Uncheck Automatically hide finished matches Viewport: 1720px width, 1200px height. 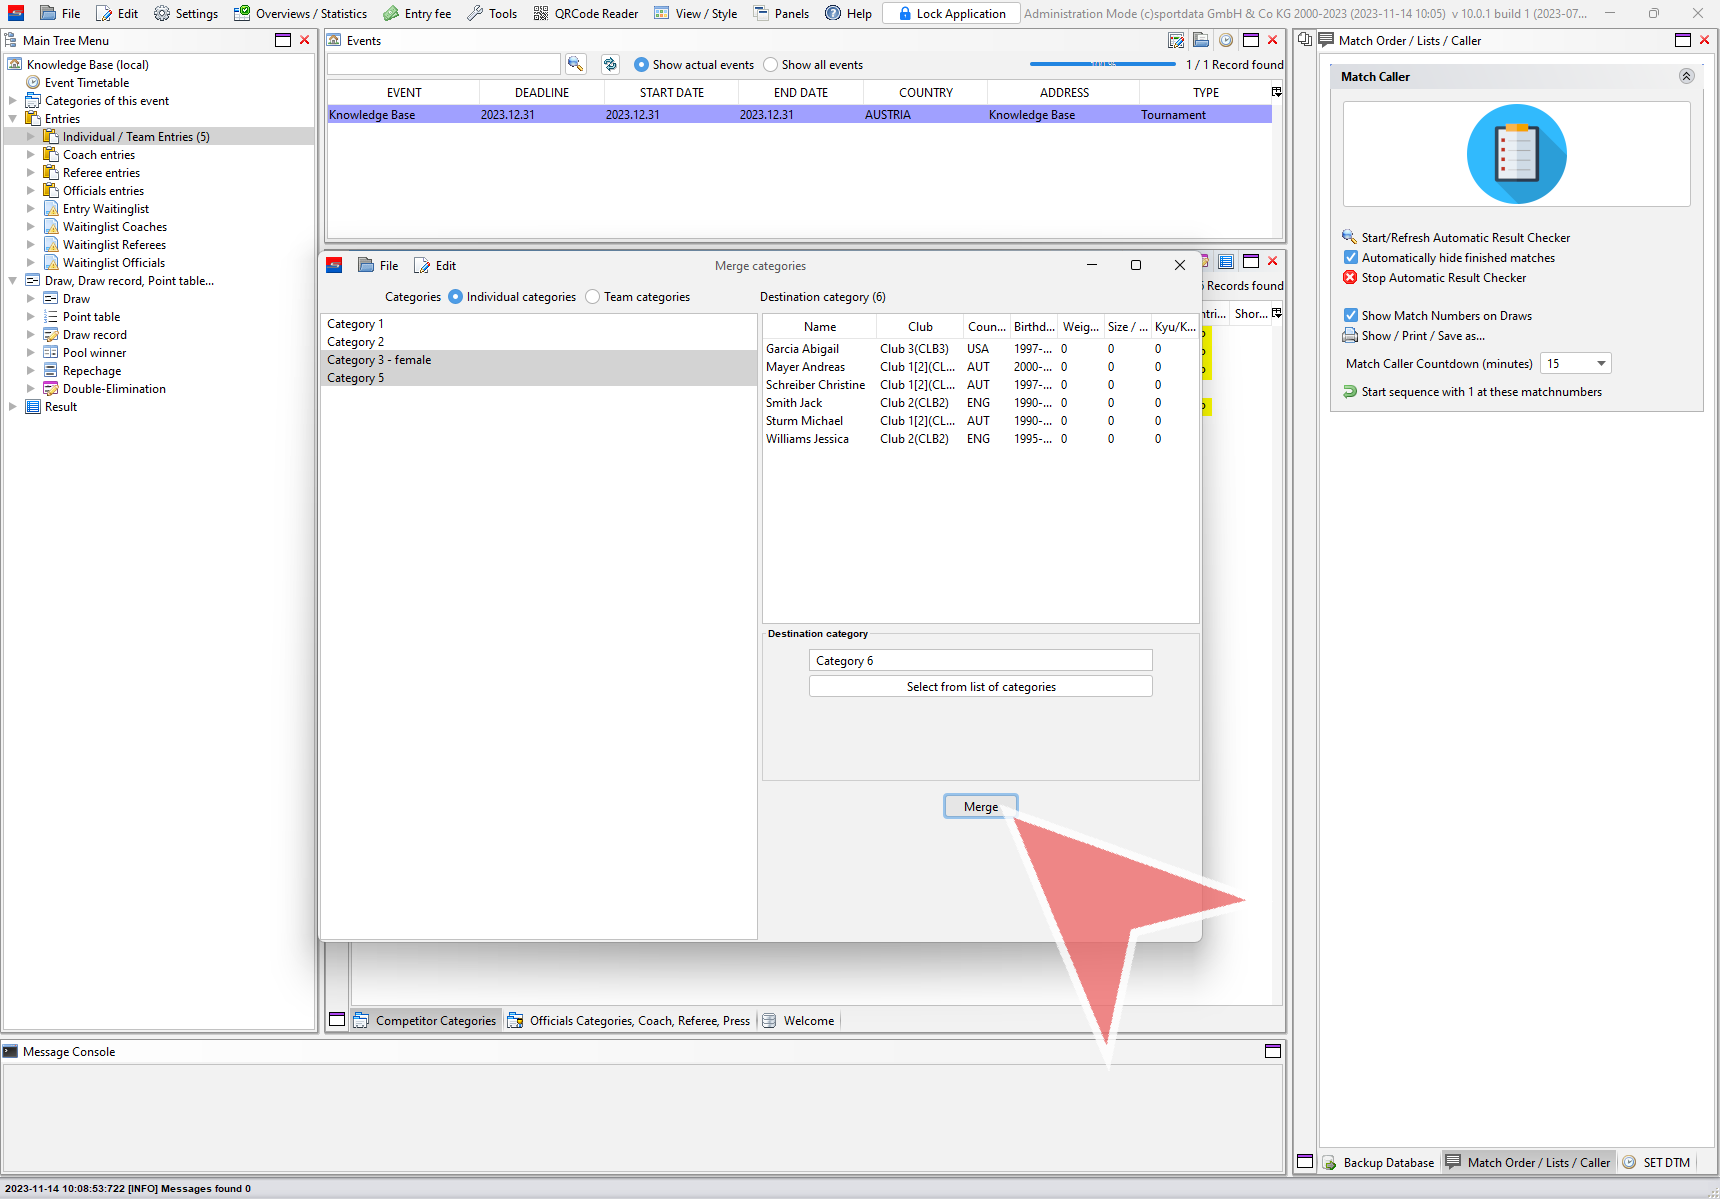click(1351, 258)
